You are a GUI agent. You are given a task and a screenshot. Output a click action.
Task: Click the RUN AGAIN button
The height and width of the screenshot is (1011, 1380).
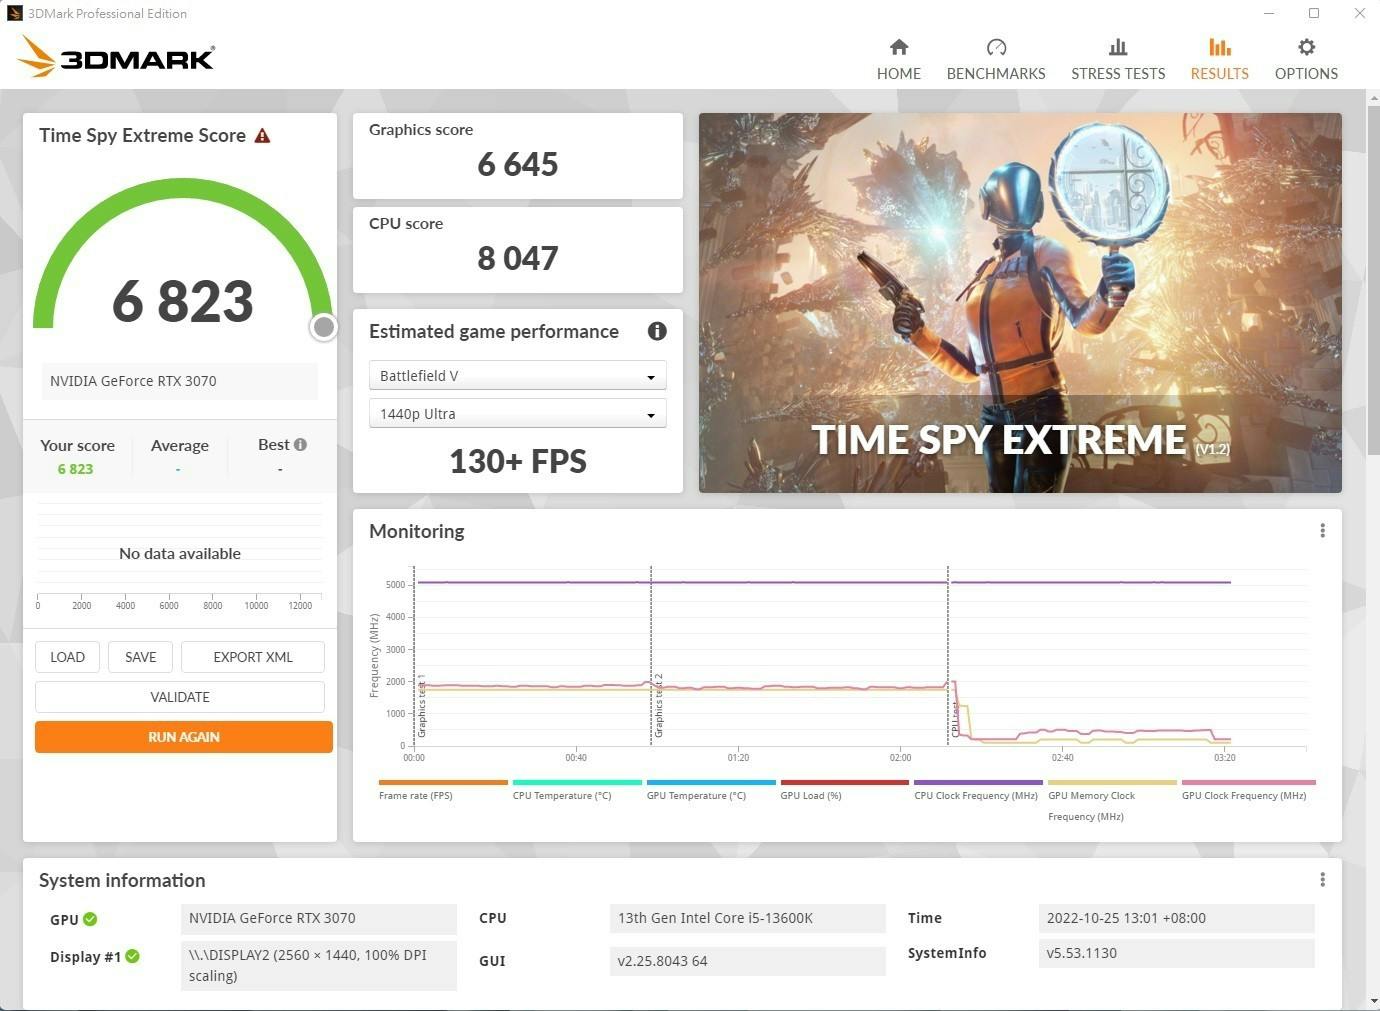pos(184,737)
